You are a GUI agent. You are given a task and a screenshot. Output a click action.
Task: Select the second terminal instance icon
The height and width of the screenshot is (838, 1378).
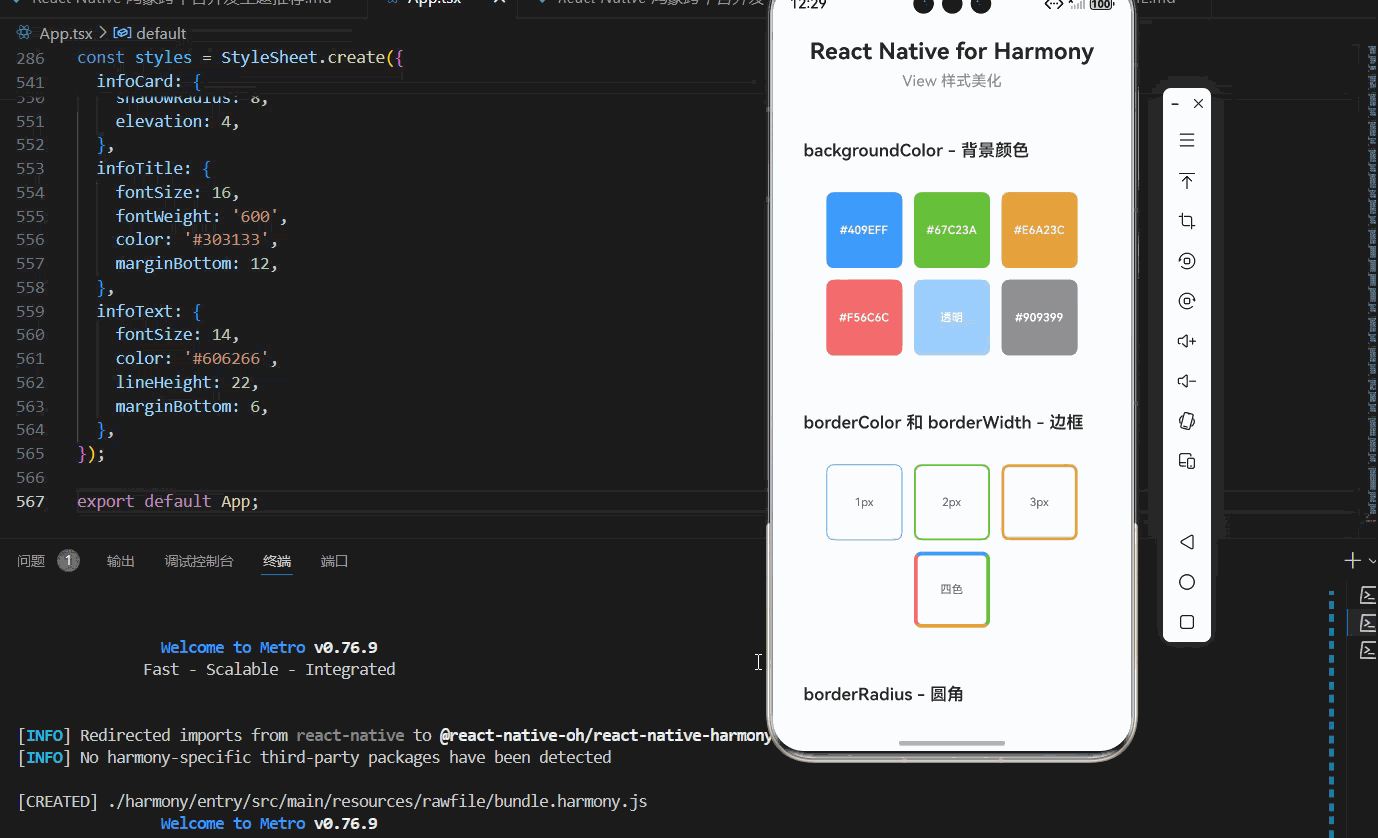[1368, 622]
